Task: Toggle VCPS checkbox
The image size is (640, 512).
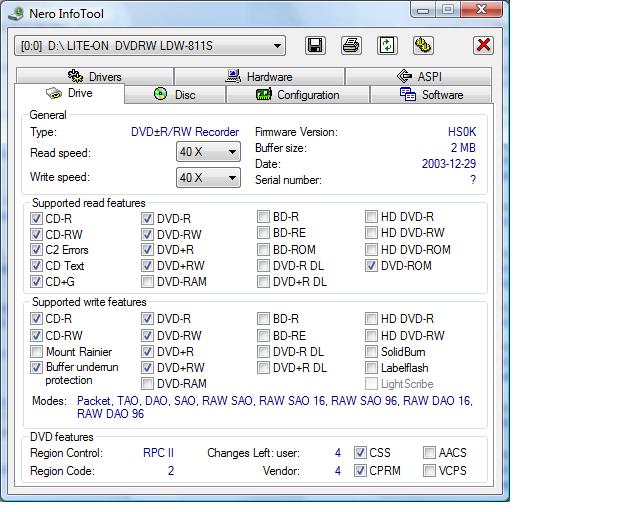Action: (429, 470)
